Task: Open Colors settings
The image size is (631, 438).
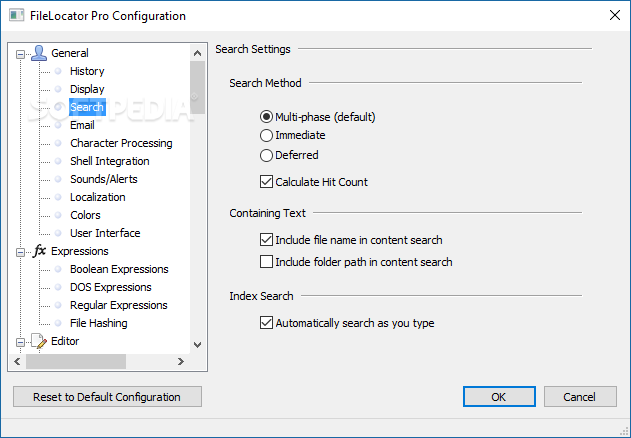Action: [x=85, y=215]
